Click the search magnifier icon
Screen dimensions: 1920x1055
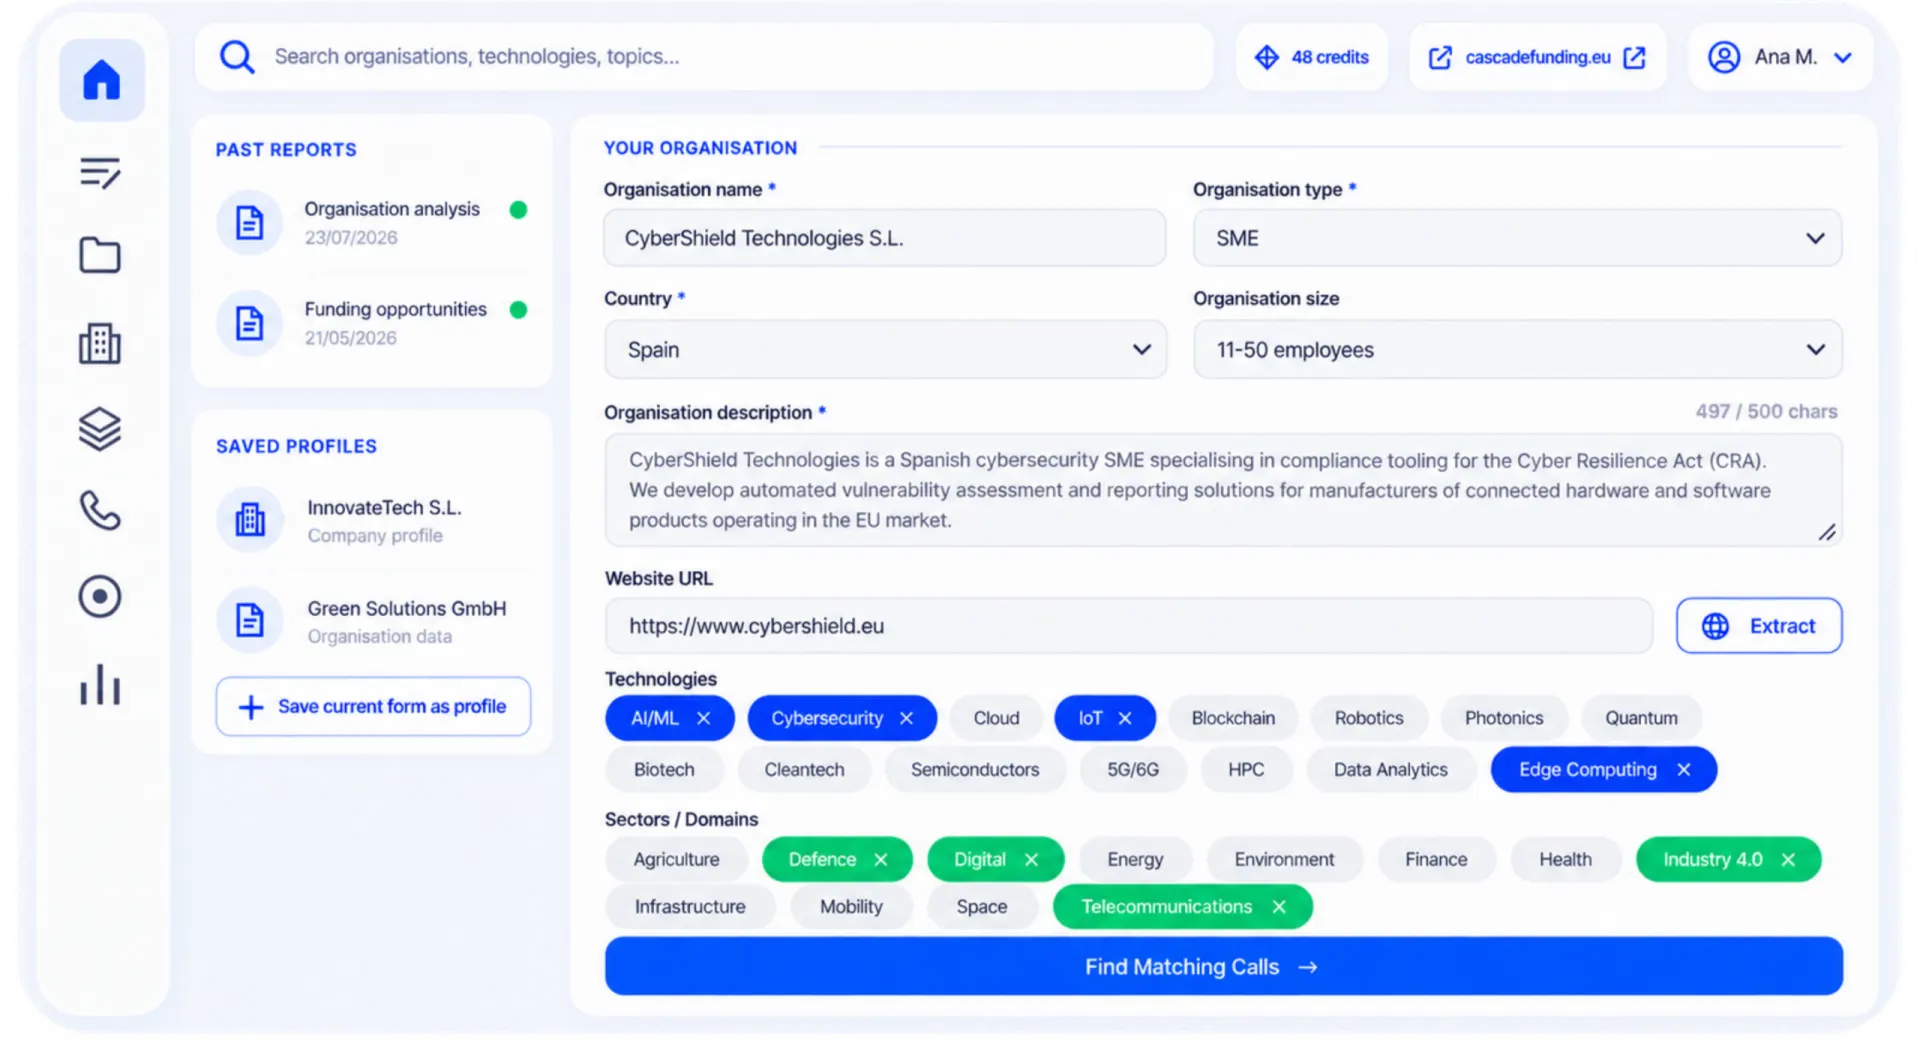point(237,57)
